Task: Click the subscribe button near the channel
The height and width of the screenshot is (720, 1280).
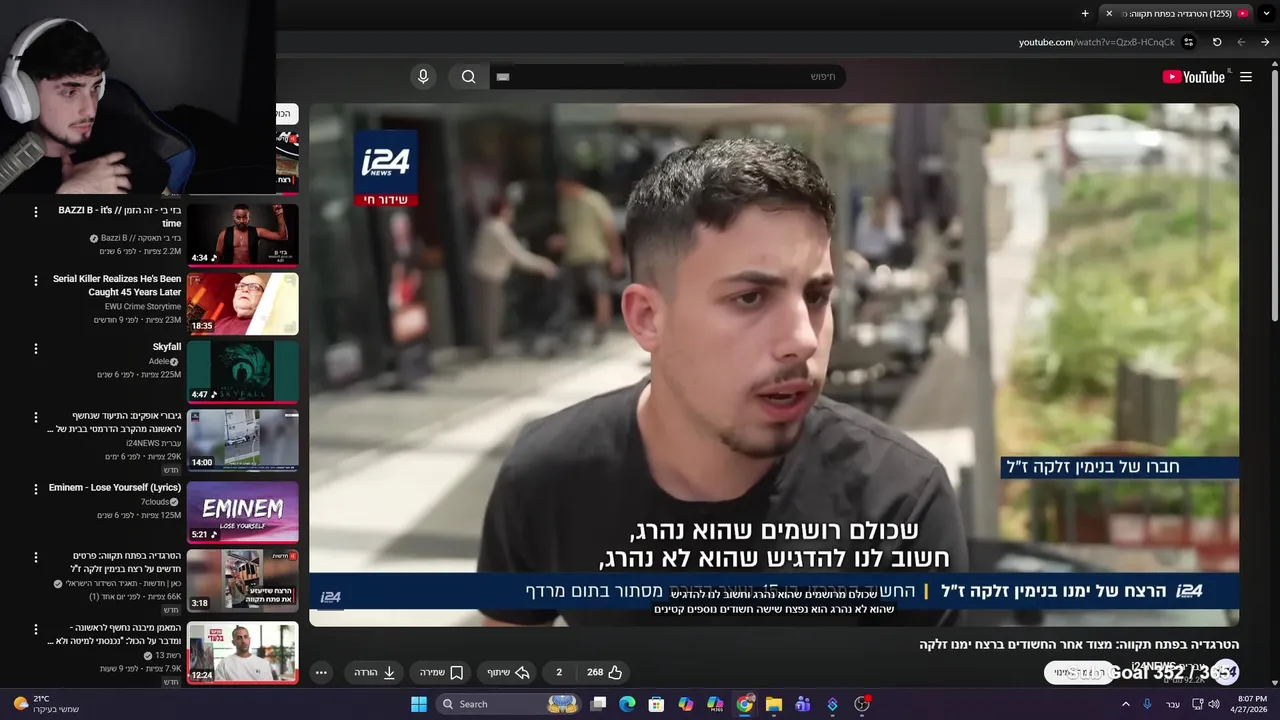Action: 1078,672
